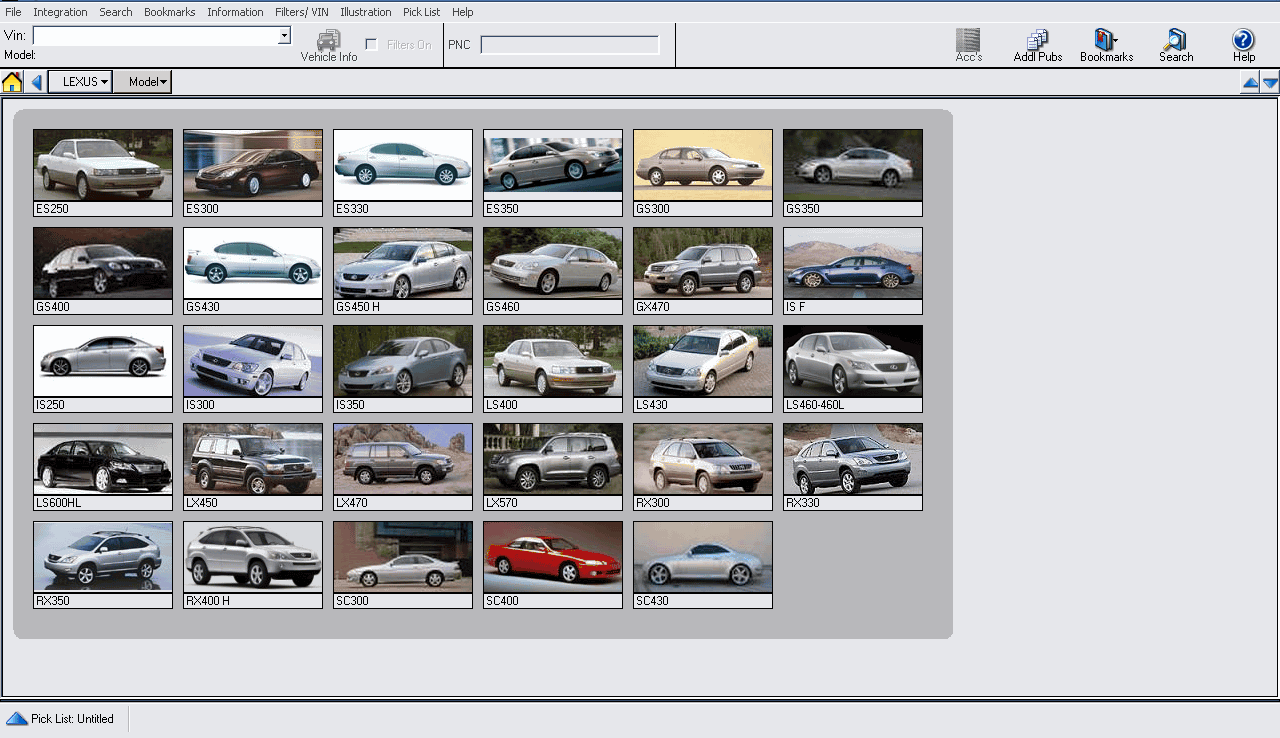Open Vehicle Info from the toolbar
The image size is (1280, 738).
(328, 46)
